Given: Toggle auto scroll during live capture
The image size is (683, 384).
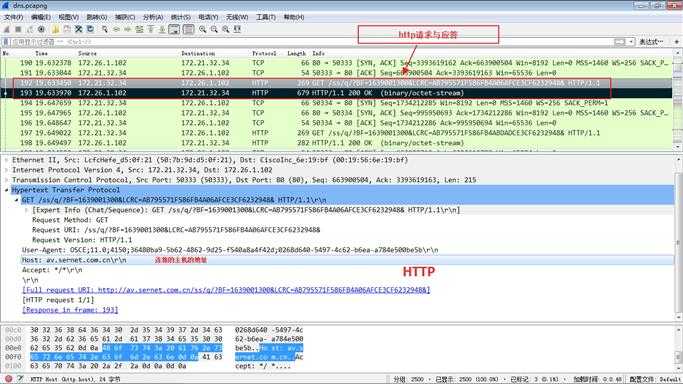Looking at the screenshot, I should [x=174, y=29].
